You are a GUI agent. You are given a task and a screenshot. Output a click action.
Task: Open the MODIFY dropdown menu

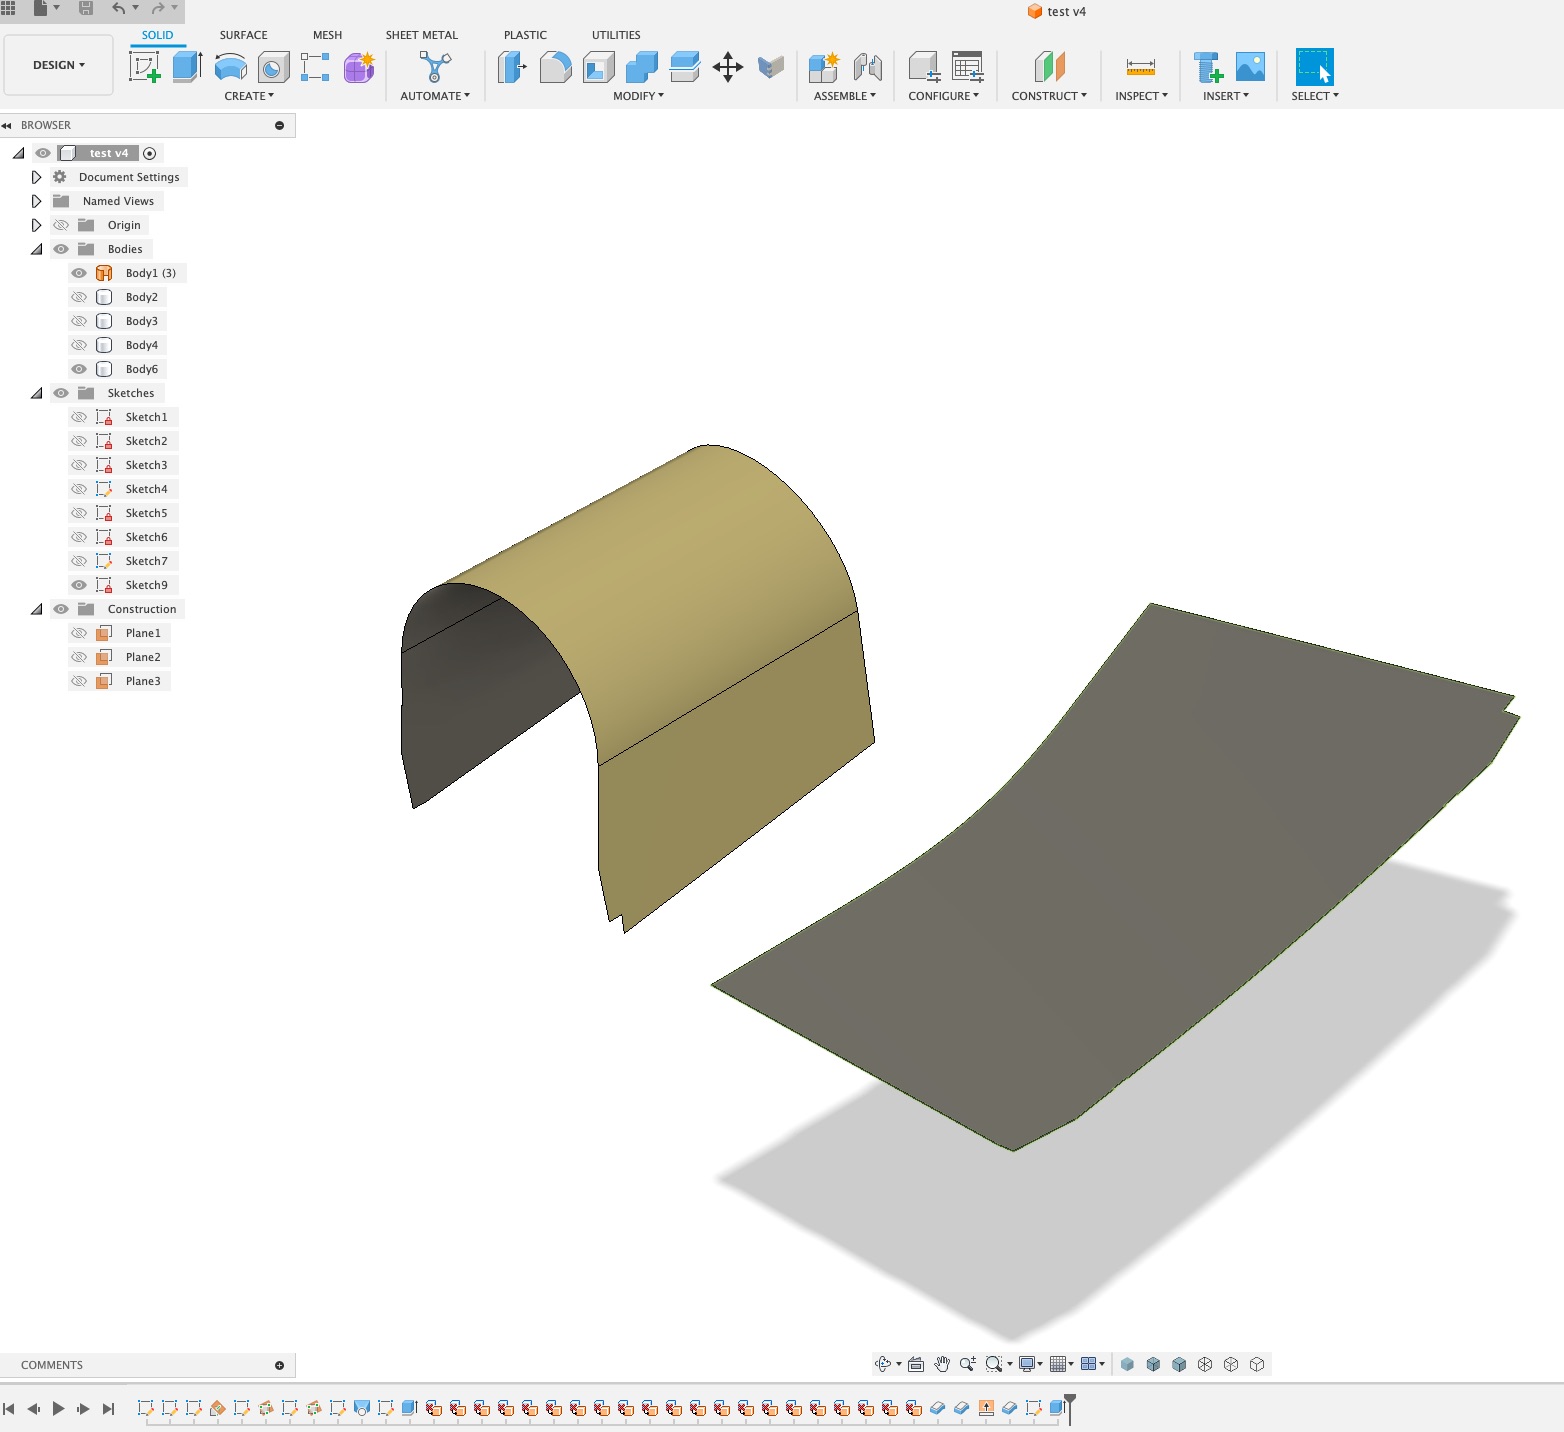pos(637,96)
